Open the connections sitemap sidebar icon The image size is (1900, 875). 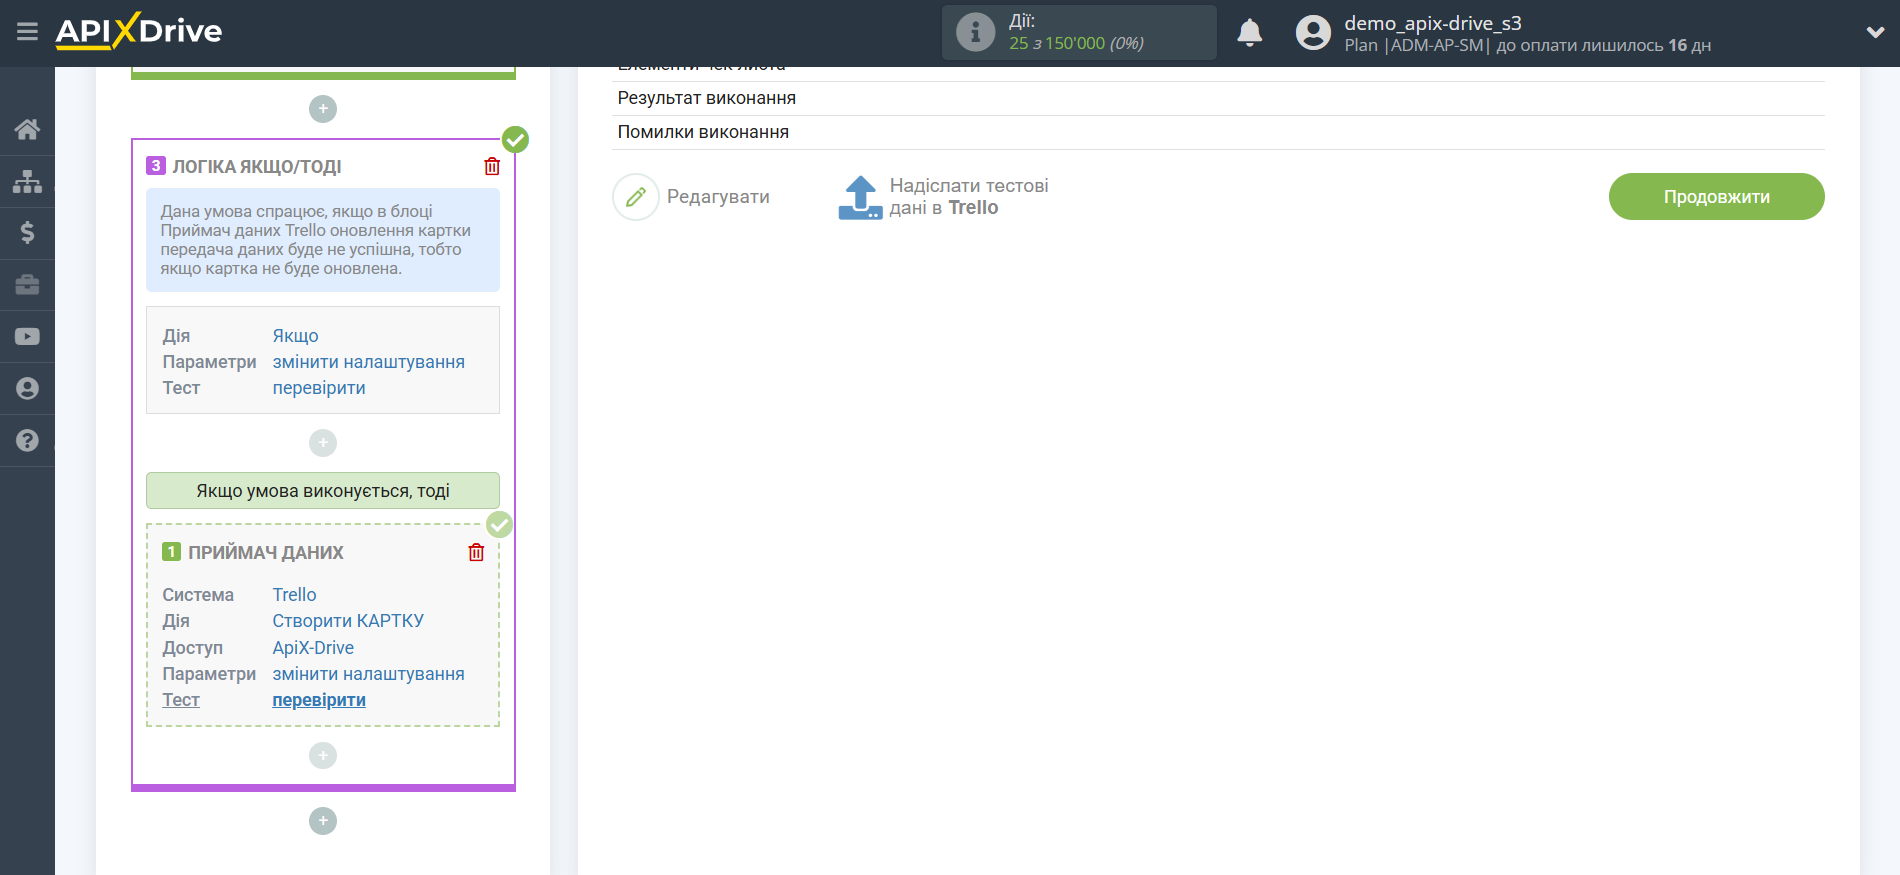click(27, 181)
